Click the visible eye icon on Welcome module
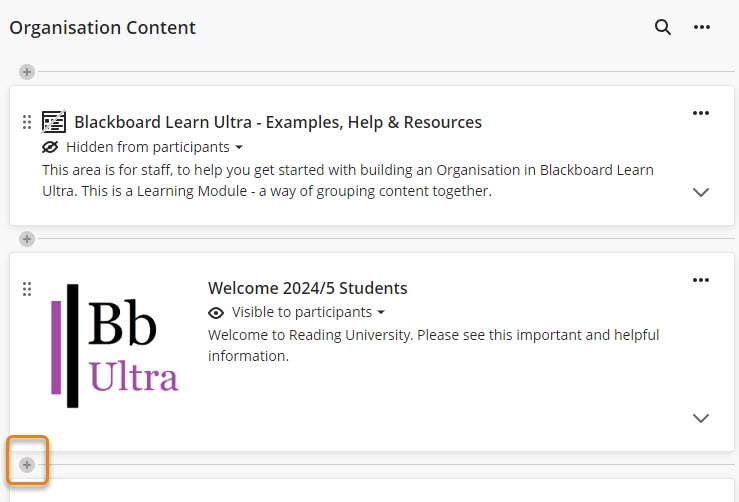 tap(217, 312)
